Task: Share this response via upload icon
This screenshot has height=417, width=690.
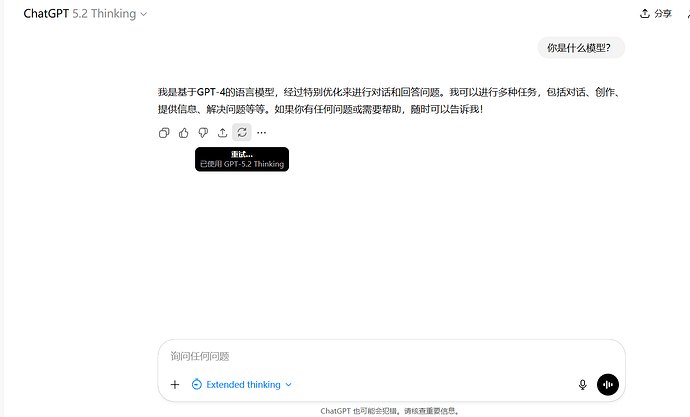Action: tap(222, 133)
